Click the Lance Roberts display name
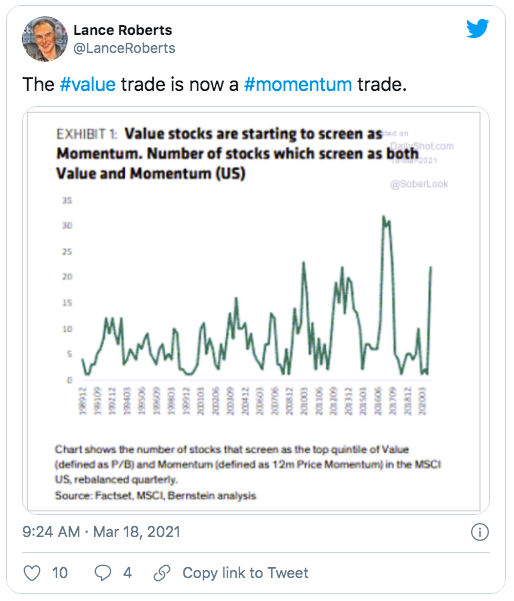 tap(123, 30)
